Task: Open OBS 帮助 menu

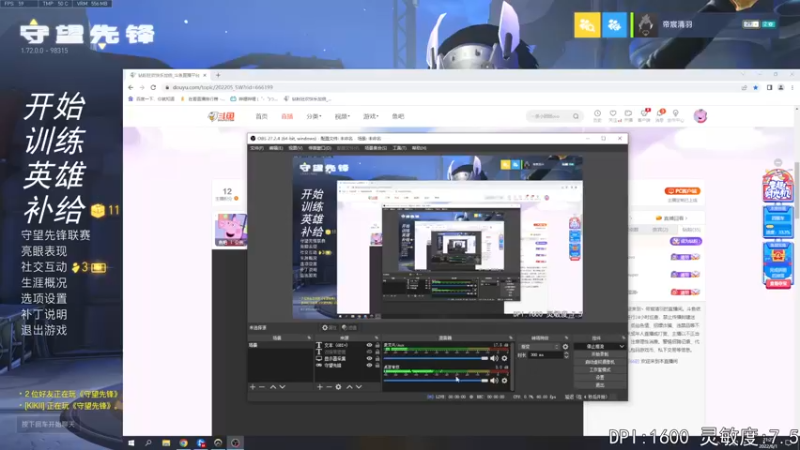Action: [419, 148]
